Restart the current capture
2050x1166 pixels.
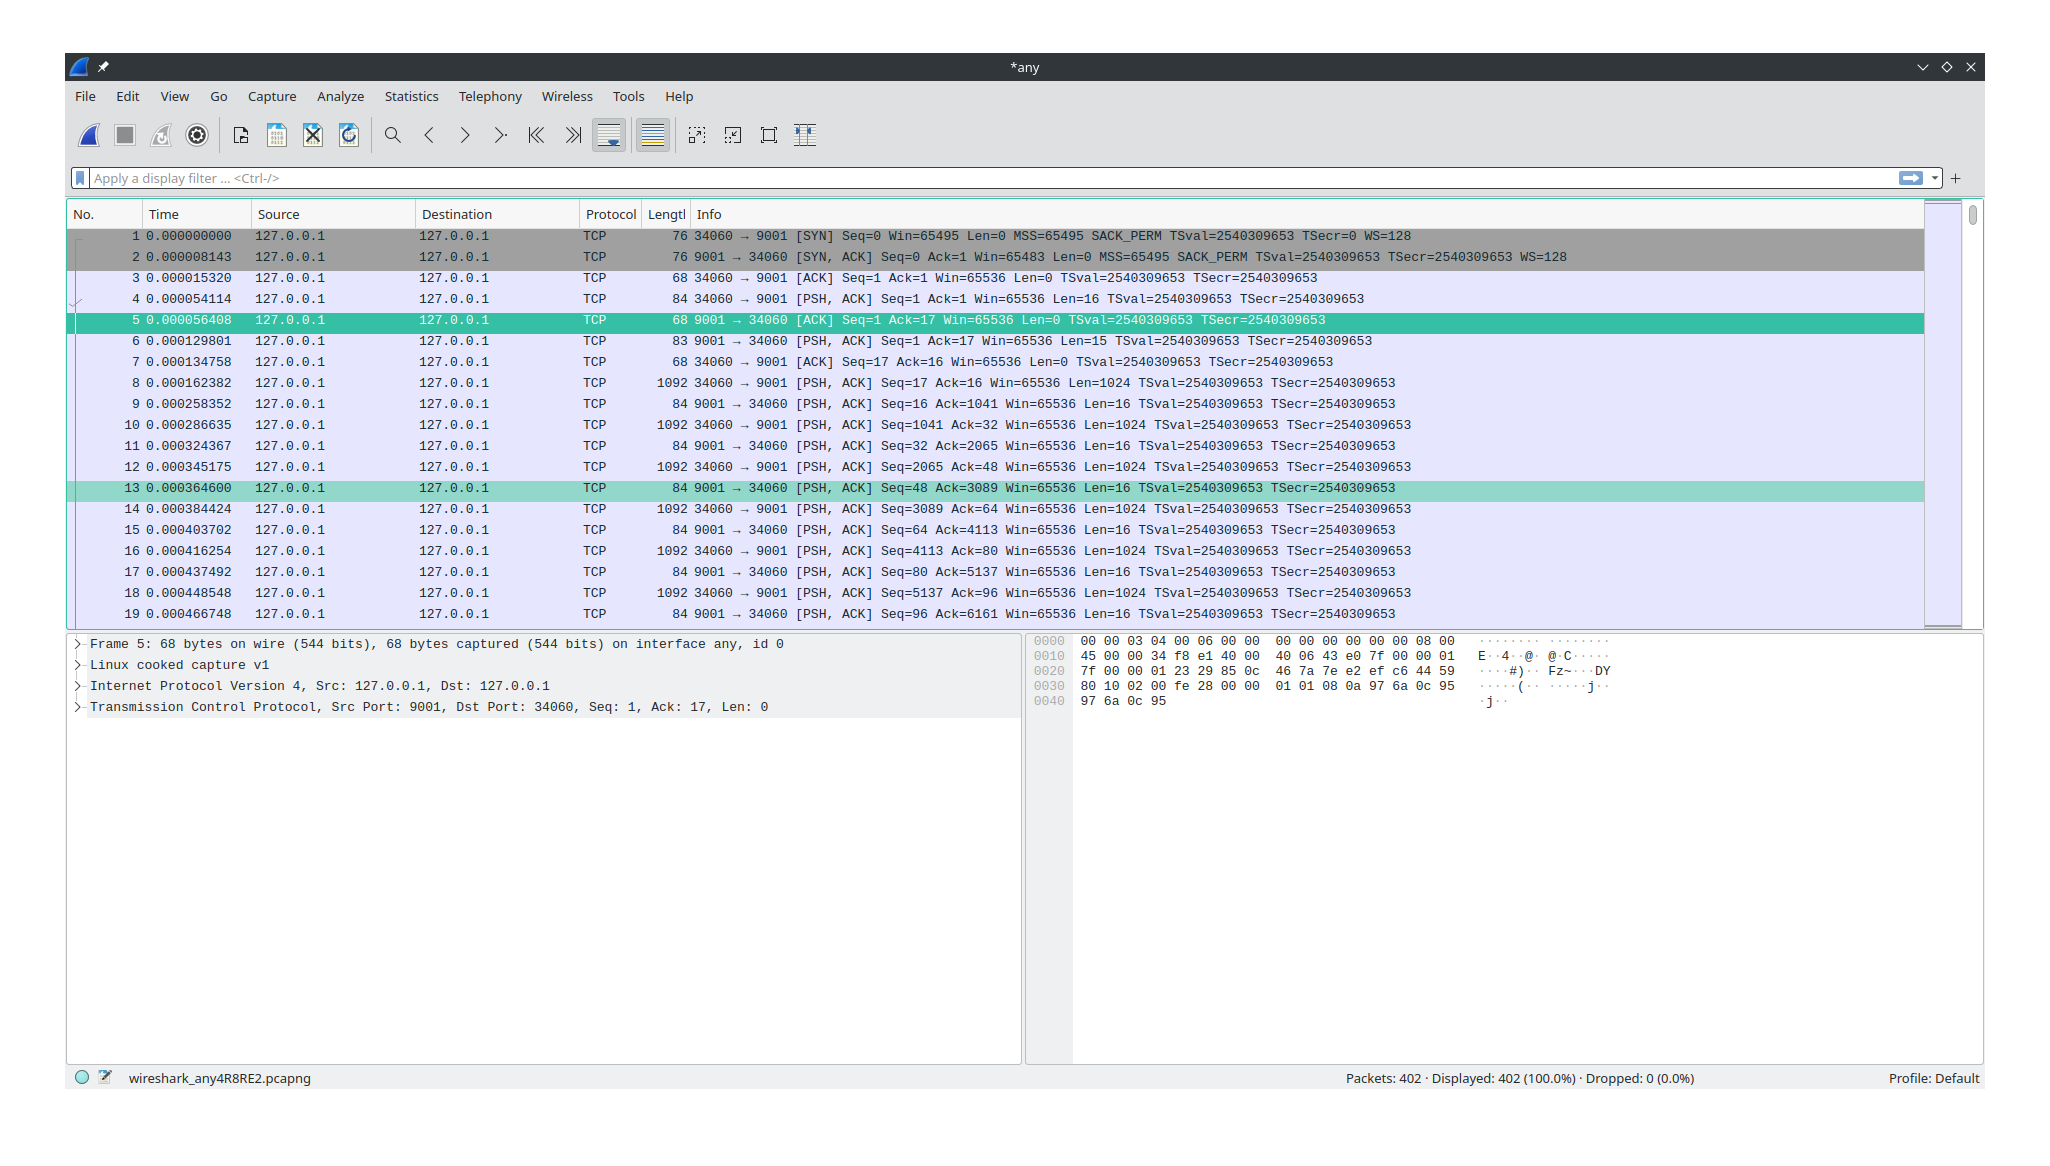(x=161, y=135)
